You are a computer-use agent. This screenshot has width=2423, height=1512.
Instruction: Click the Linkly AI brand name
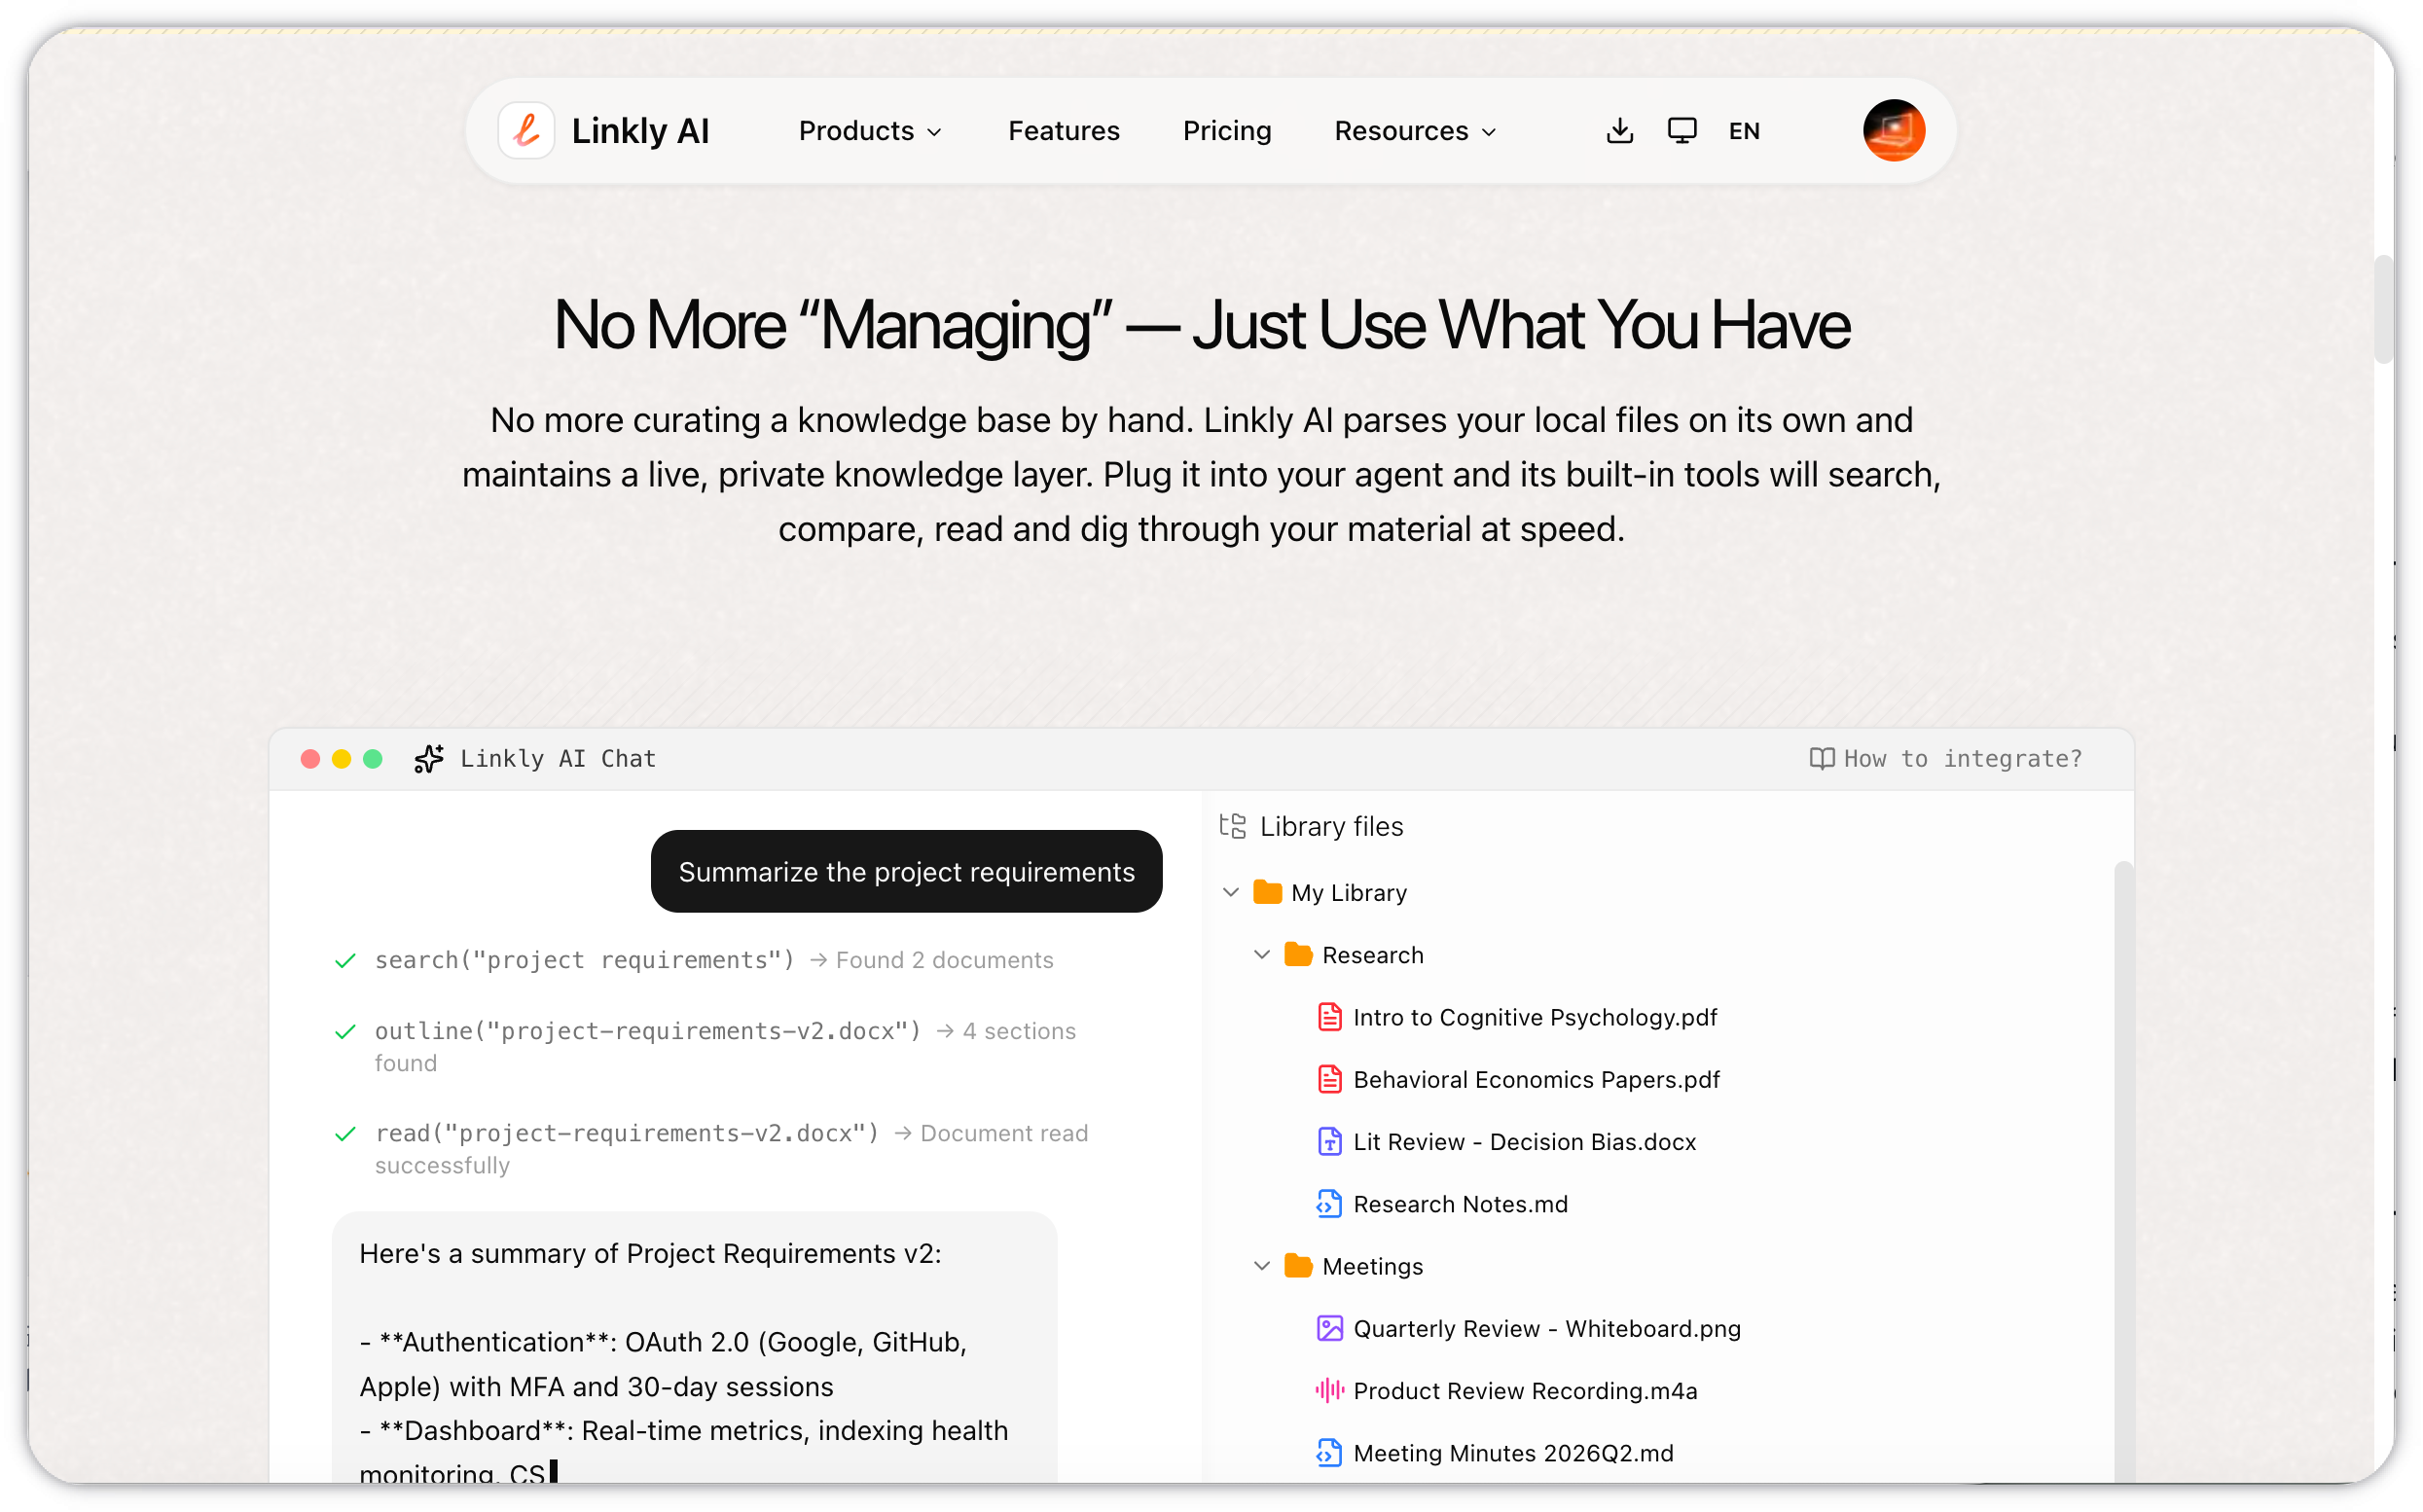tap(640, 131)
